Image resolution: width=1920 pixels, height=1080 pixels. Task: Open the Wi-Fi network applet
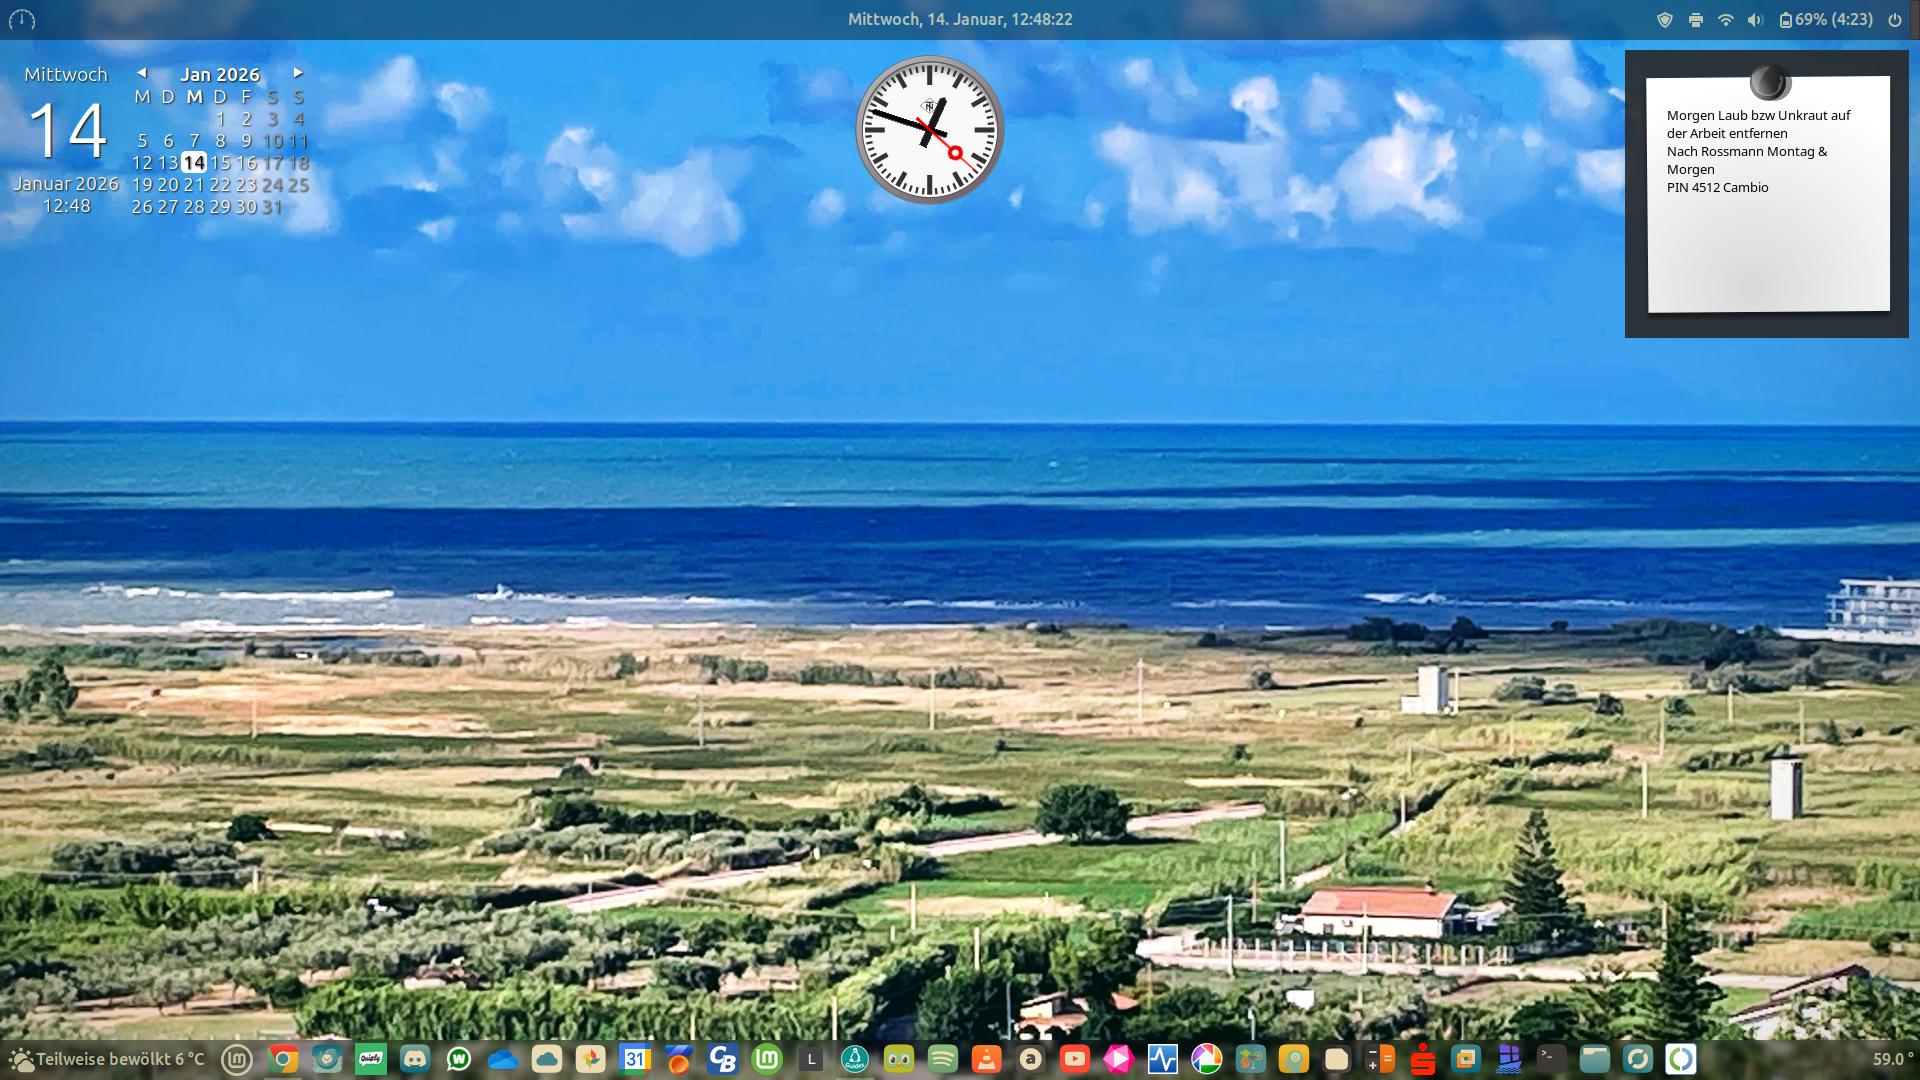pyautogui.click(x=1725, y=20)
